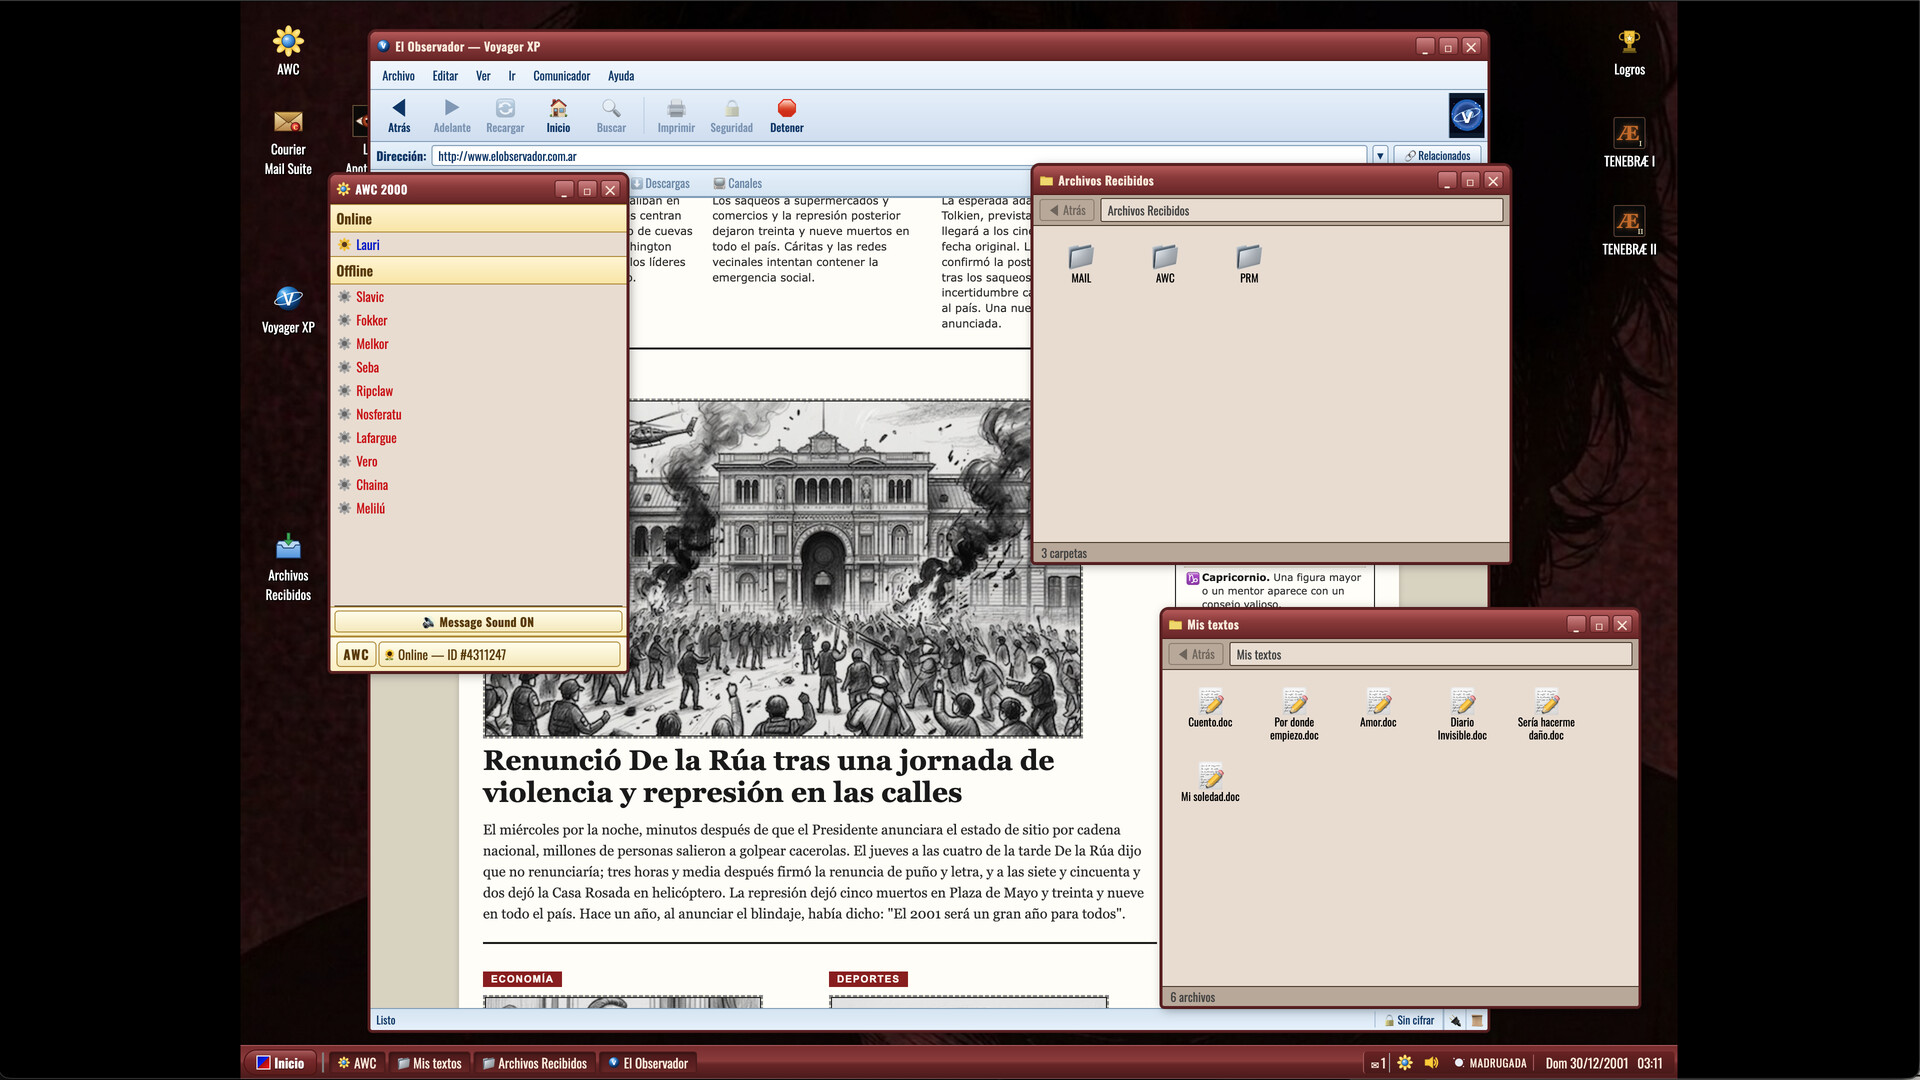The height and width of the screenshot is (1080, 1920).
Task: Open the Logros trophy icon
Action: tap(1629, 52)
